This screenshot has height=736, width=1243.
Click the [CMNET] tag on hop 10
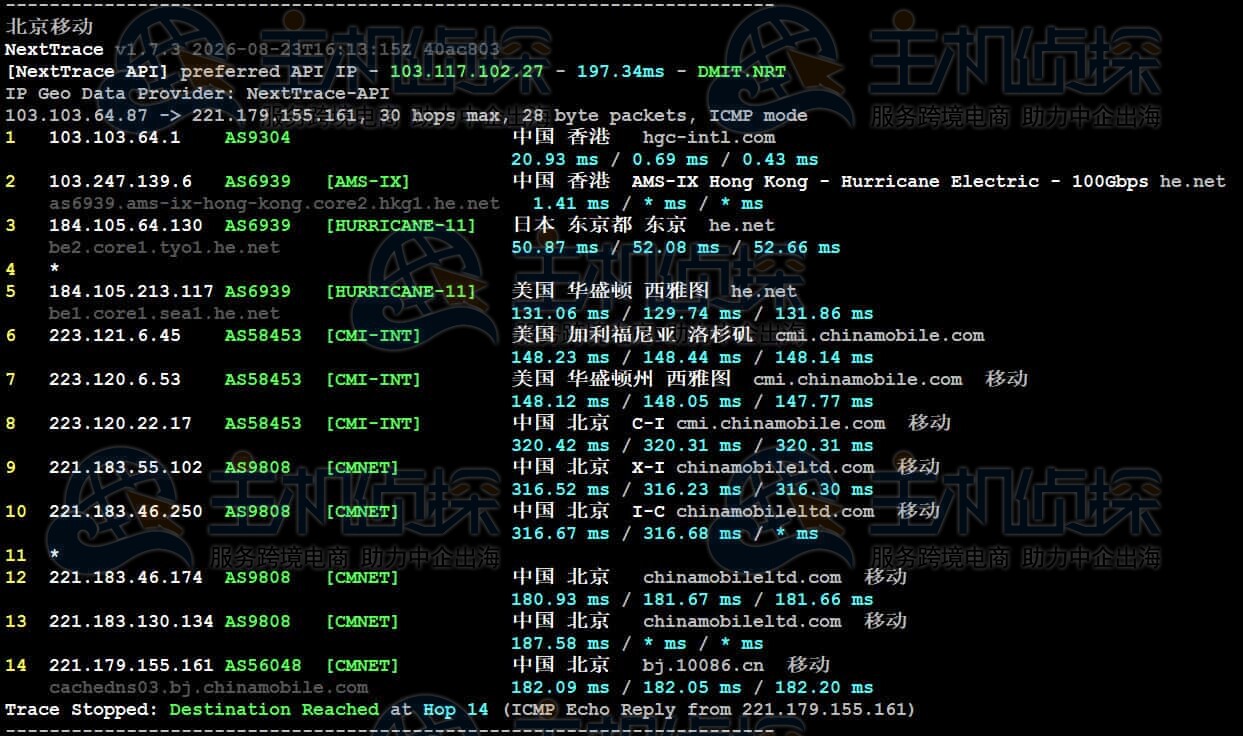362,511
